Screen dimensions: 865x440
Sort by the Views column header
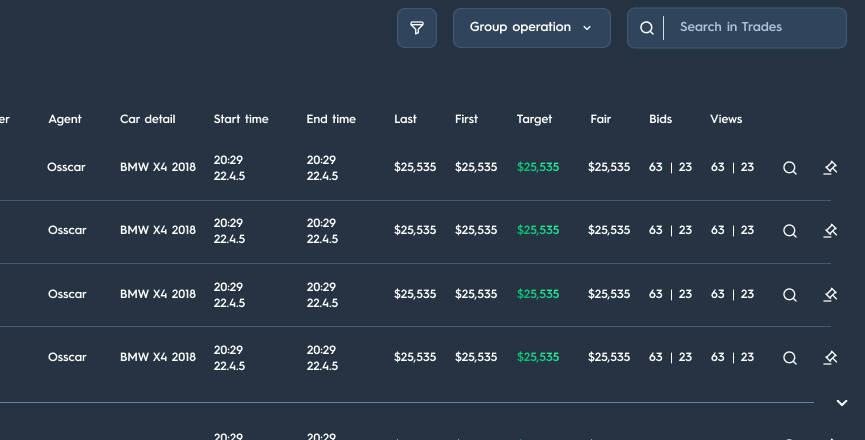coord(726,119)
